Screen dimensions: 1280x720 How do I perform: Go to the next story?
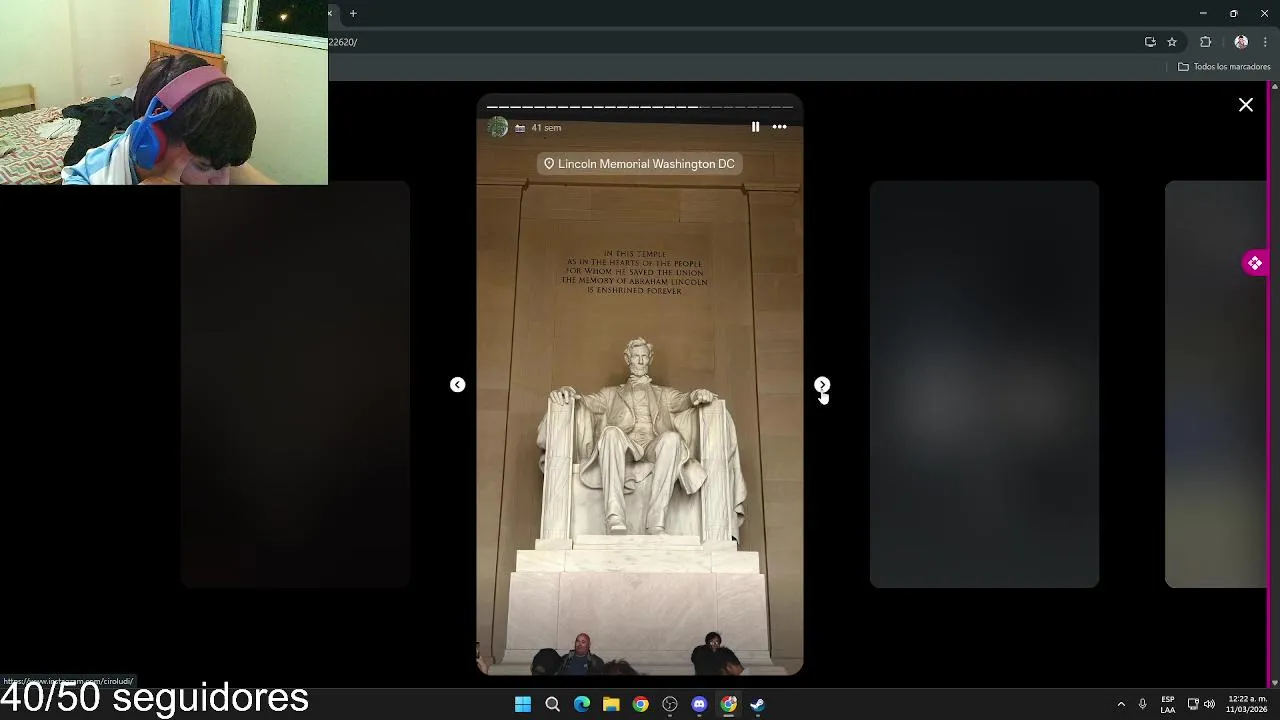[x=822, y=385]
